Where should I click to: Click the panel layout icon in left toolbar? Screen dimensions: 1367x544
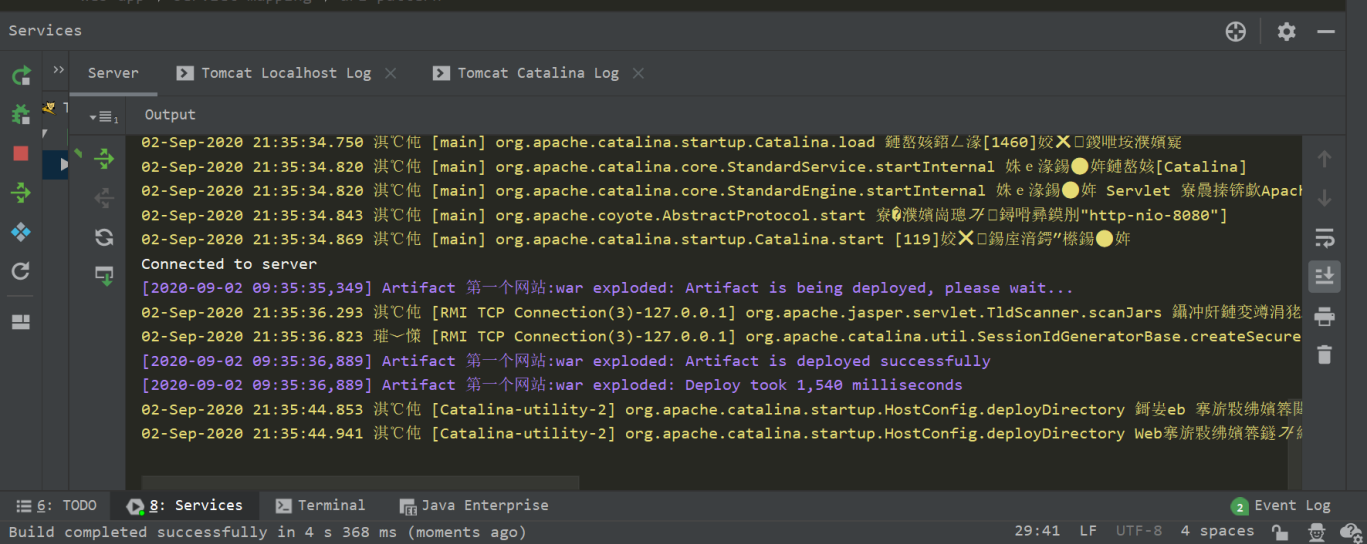click(x=21, y=322)
